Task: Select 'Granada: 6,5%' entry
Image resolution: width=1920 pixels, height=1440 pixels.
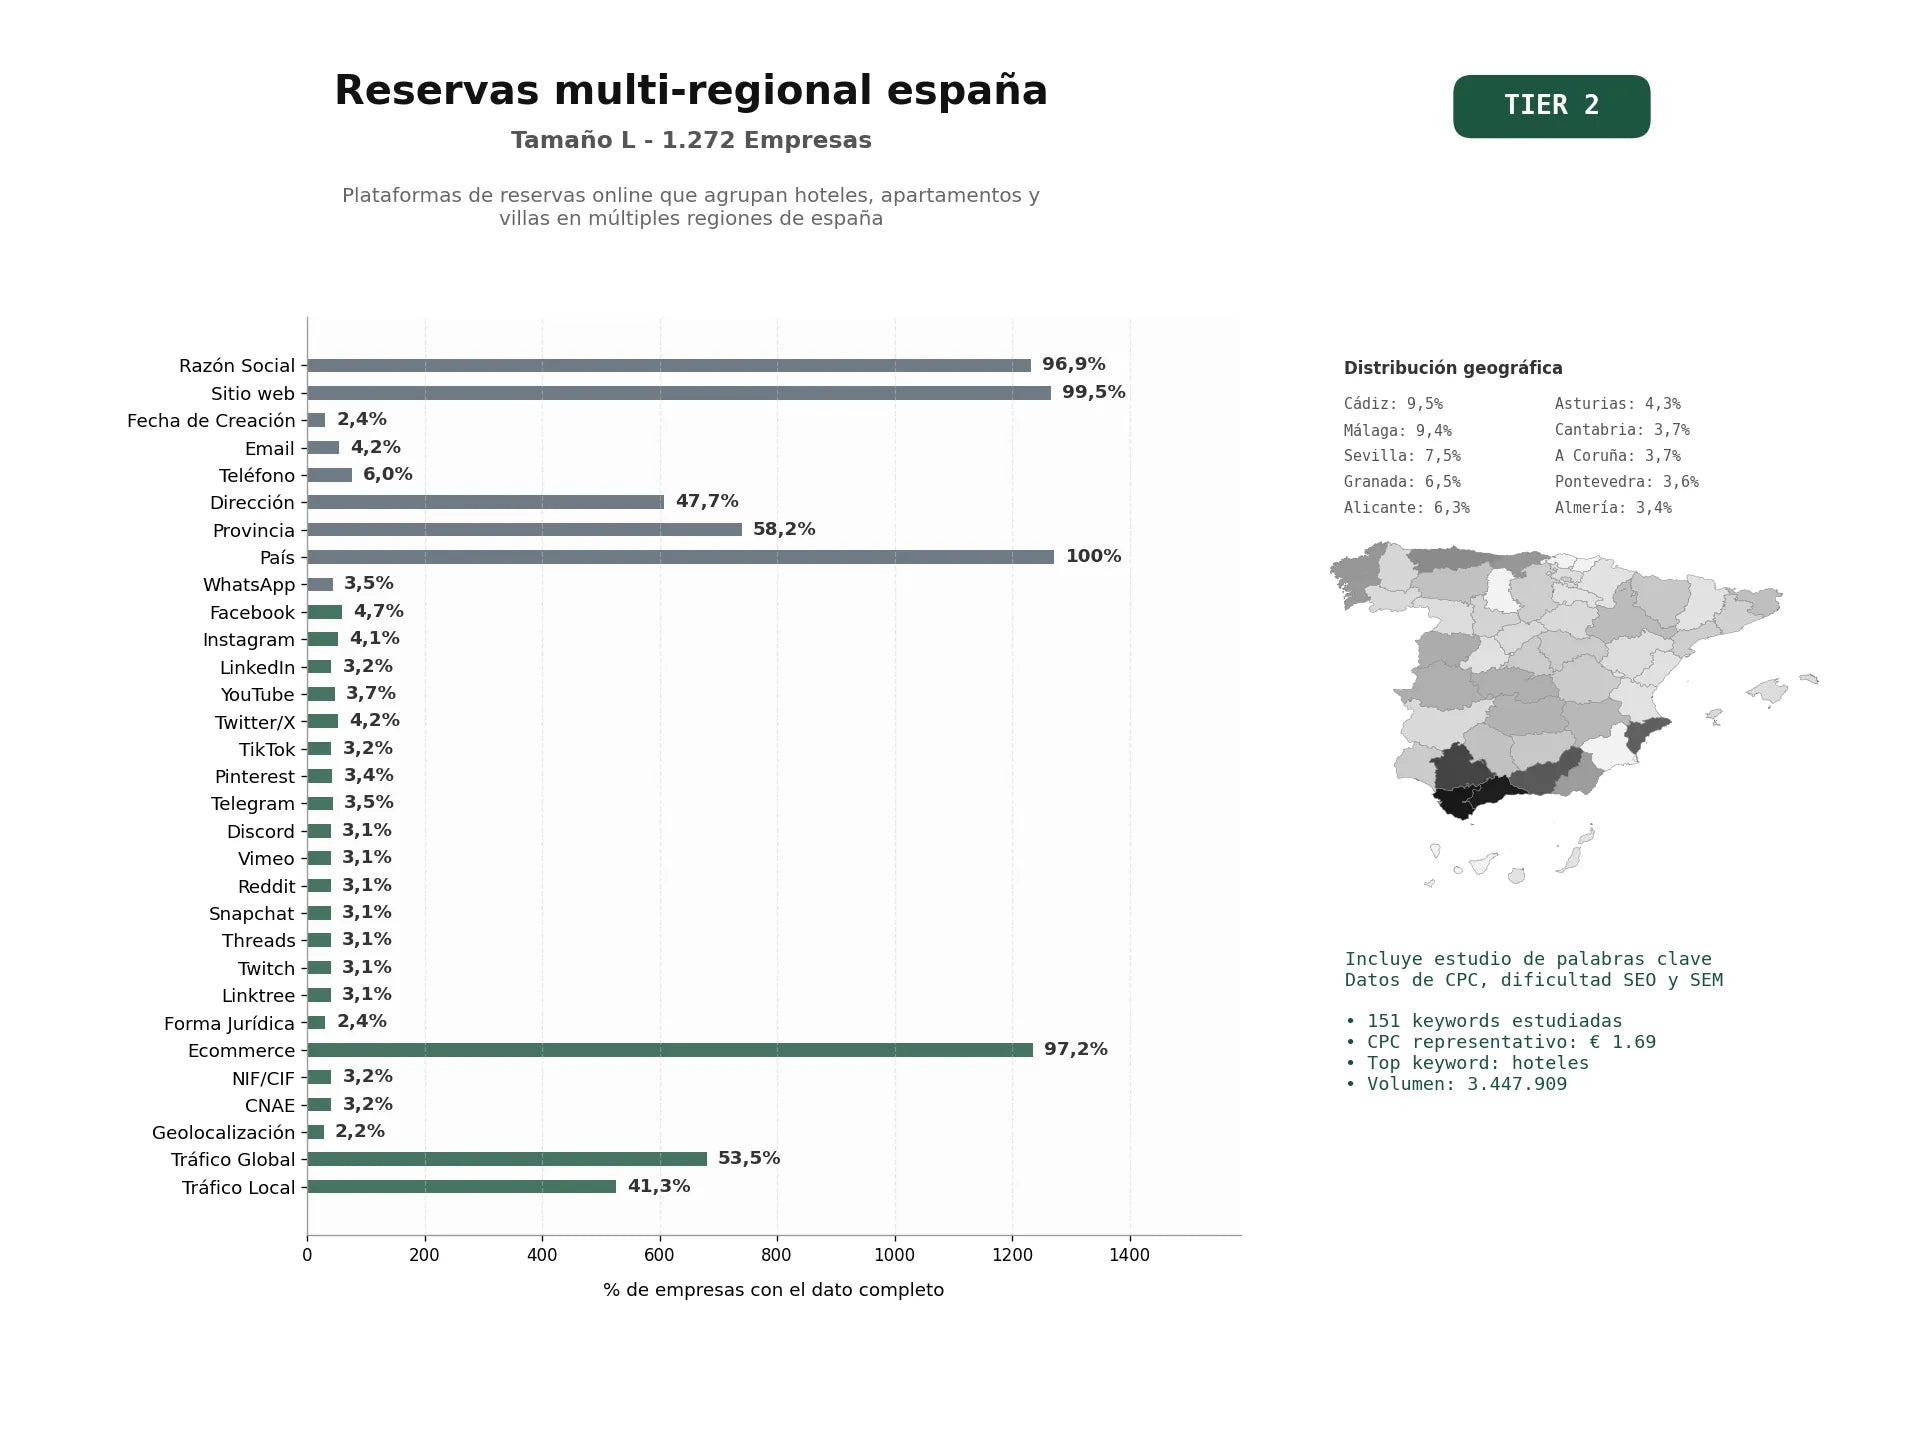Action: [x=1402, y=482]
